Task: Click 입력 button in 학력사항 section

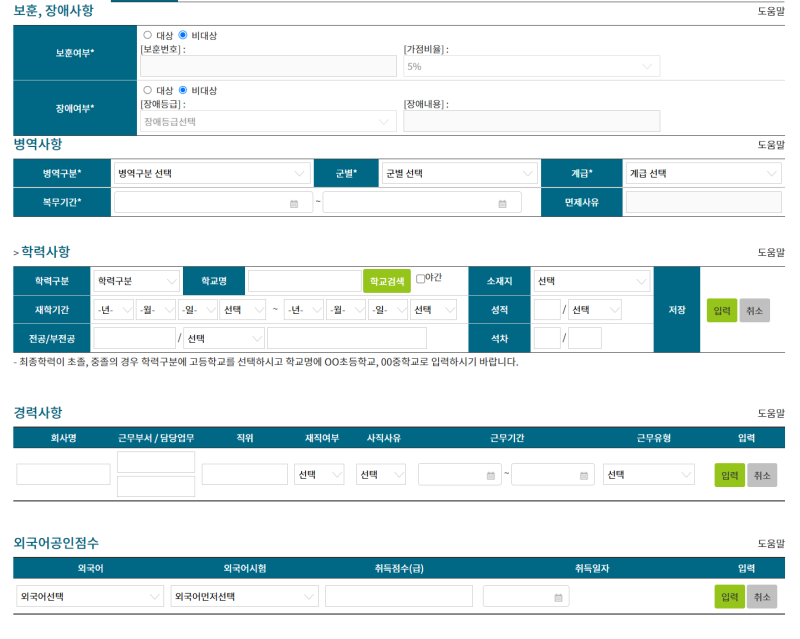Action: coord(722,310)
